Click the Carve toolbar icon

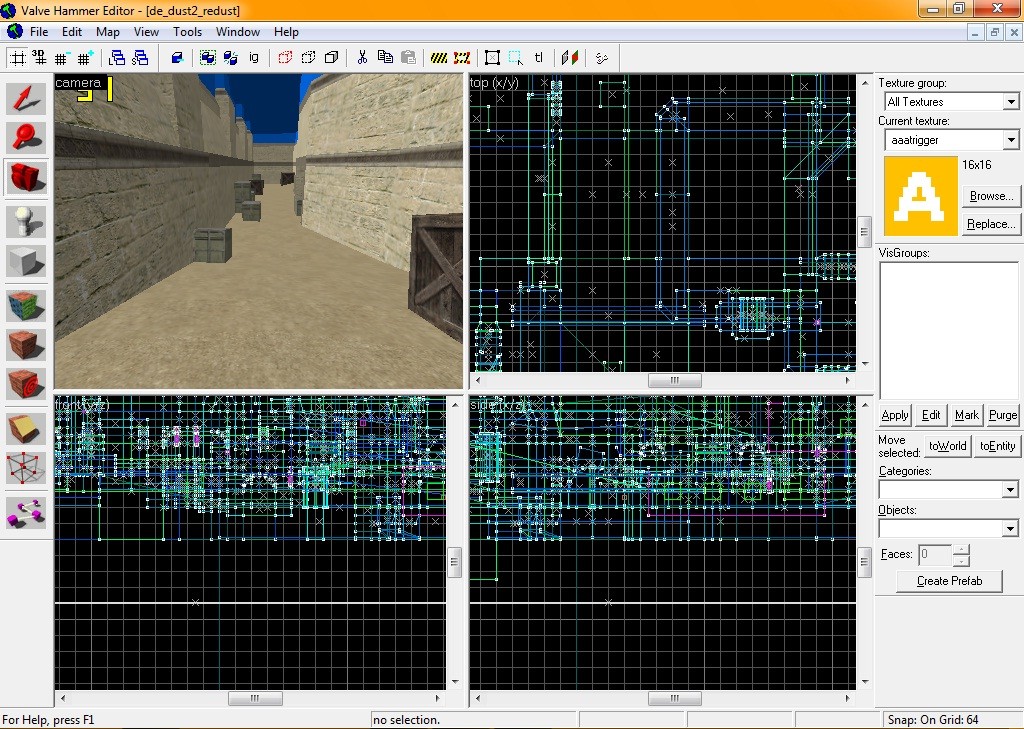(177, 58)
